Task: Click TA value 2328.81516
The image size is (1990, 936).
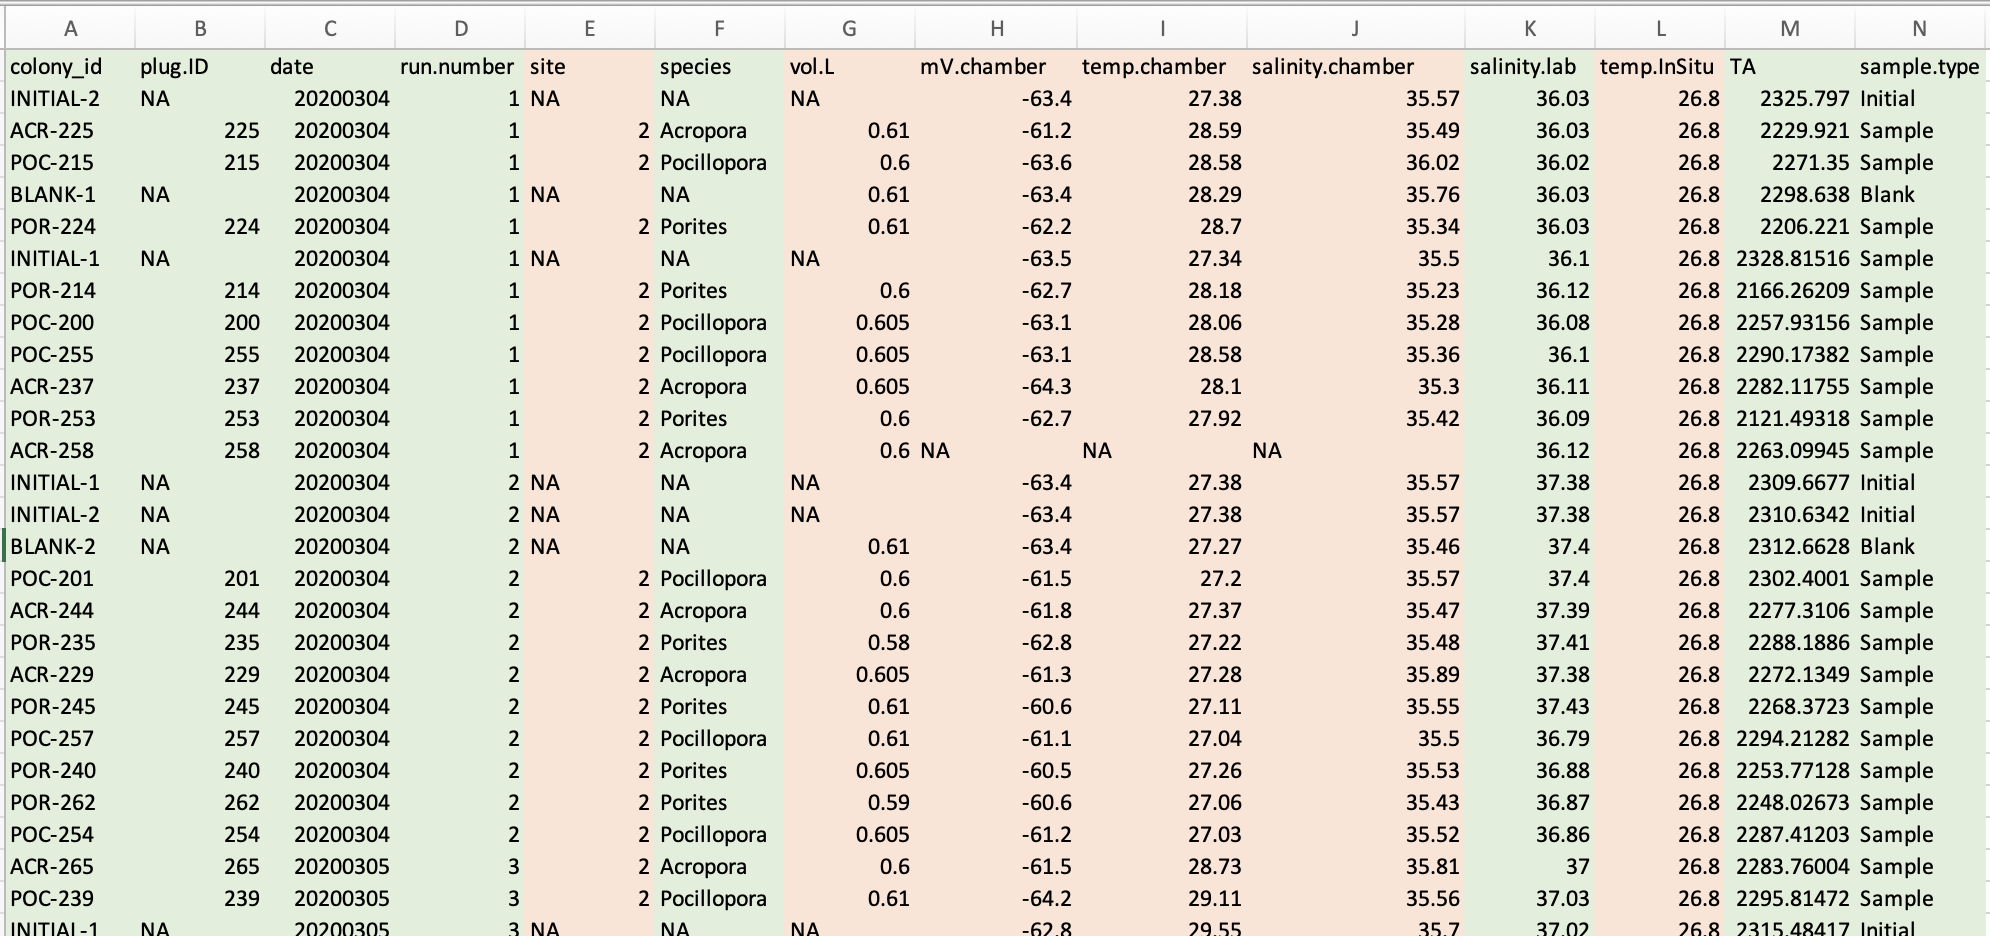Action: click(x=1790, y=259)
